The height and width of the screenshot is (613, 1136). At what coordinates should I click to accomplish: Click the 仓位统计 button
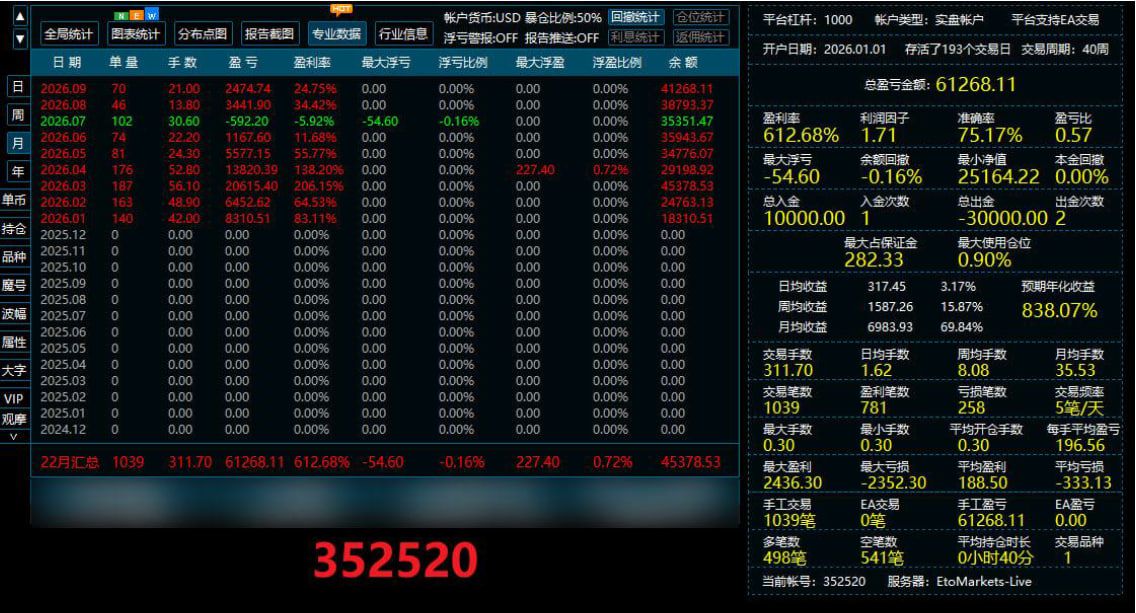point(701,17)
